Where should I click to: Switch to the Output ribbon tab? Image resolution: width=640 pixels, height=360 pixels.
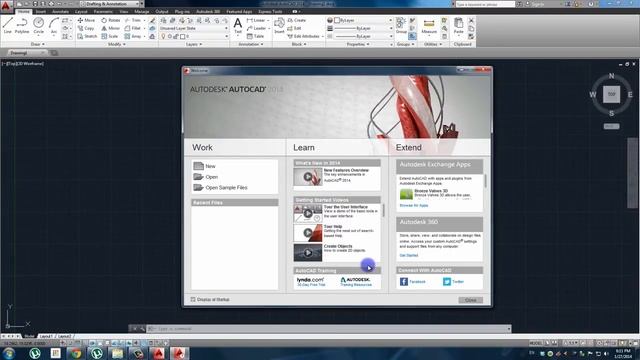click(162, 11)
